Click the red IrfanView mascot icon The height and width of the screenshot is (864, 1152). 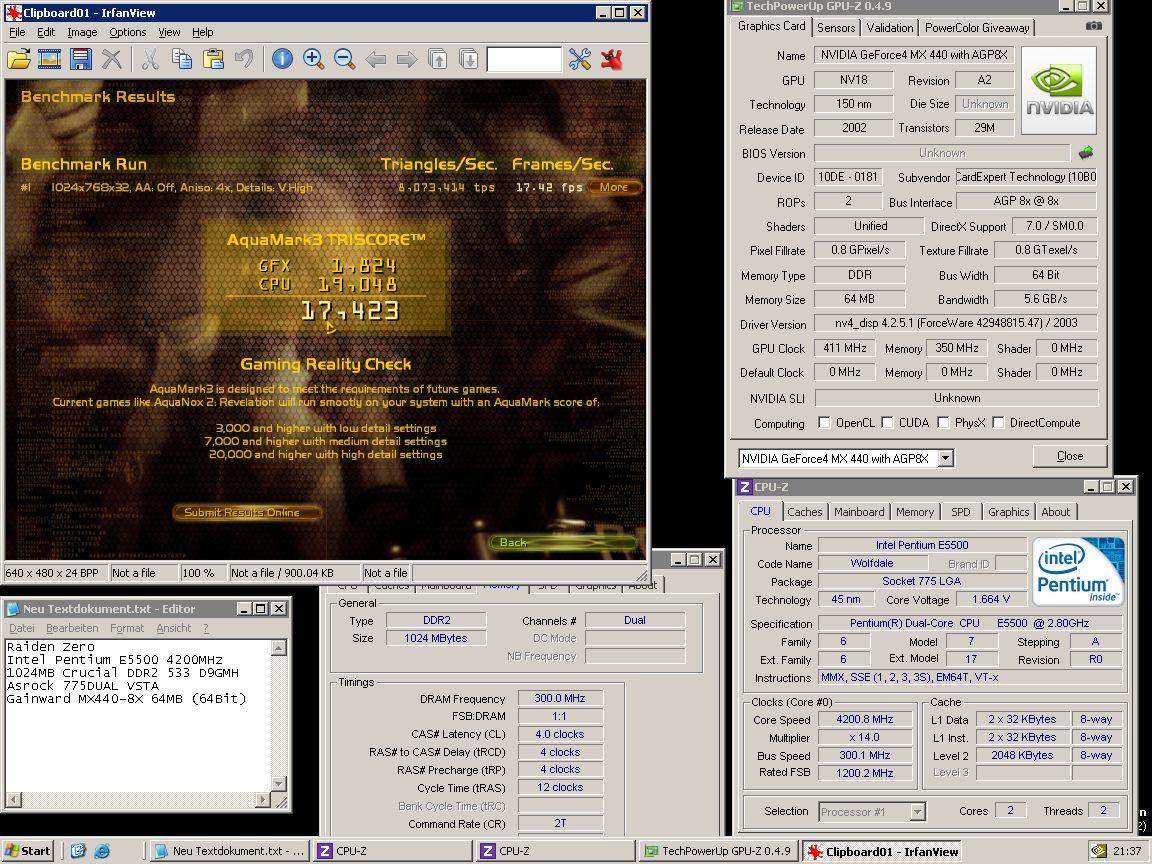pos(611,59)
